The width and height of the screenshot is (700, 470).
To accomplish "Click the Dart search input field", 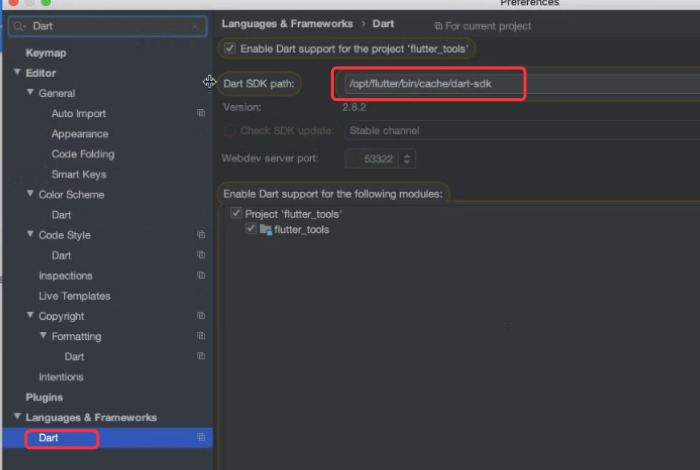I will (x=108, y=26).
